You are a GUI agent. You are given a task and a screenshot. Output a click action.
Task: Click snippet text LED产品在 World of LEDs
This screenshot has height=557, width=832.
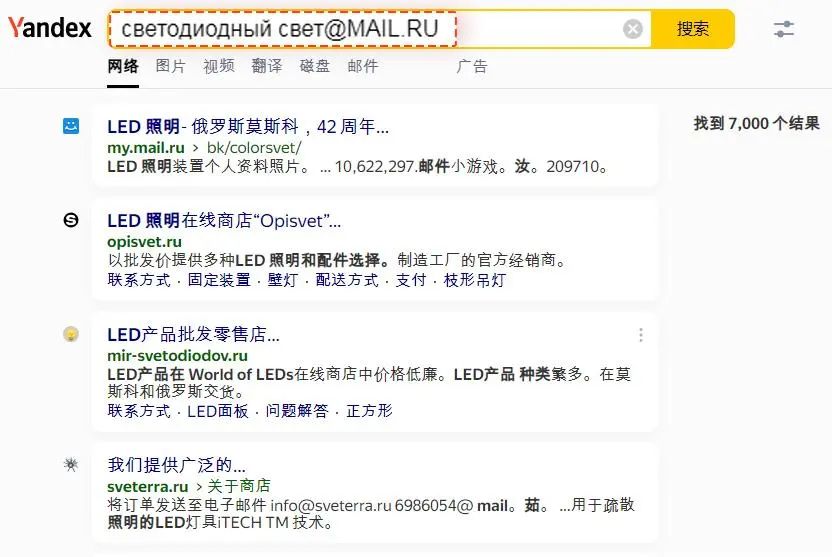pyautogui.click(x=200, y=375)
